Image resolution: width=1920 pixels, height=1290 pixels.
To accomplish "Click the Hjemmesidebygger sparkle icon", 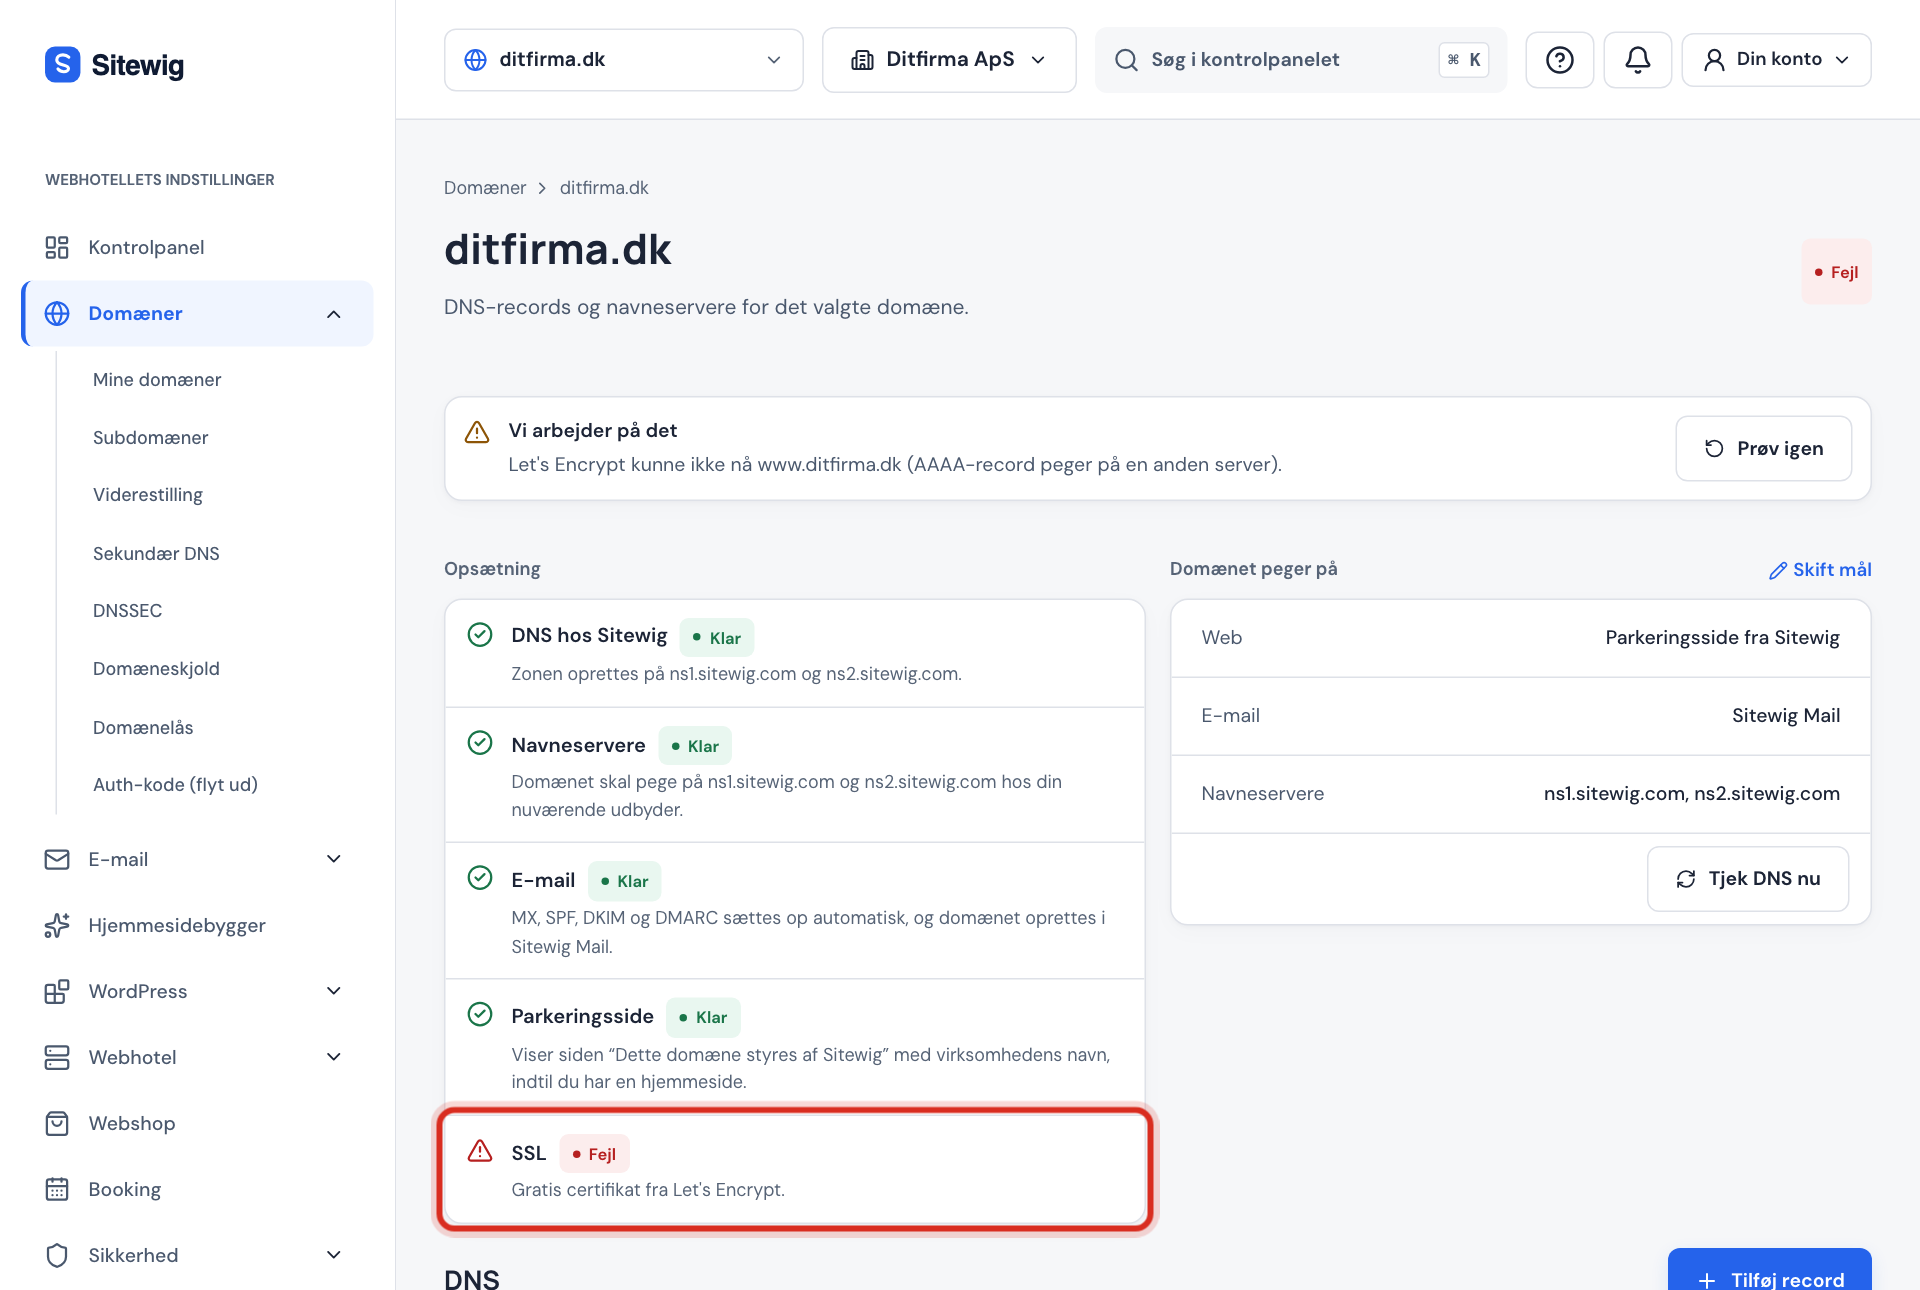I will click(x=57, y=925).
